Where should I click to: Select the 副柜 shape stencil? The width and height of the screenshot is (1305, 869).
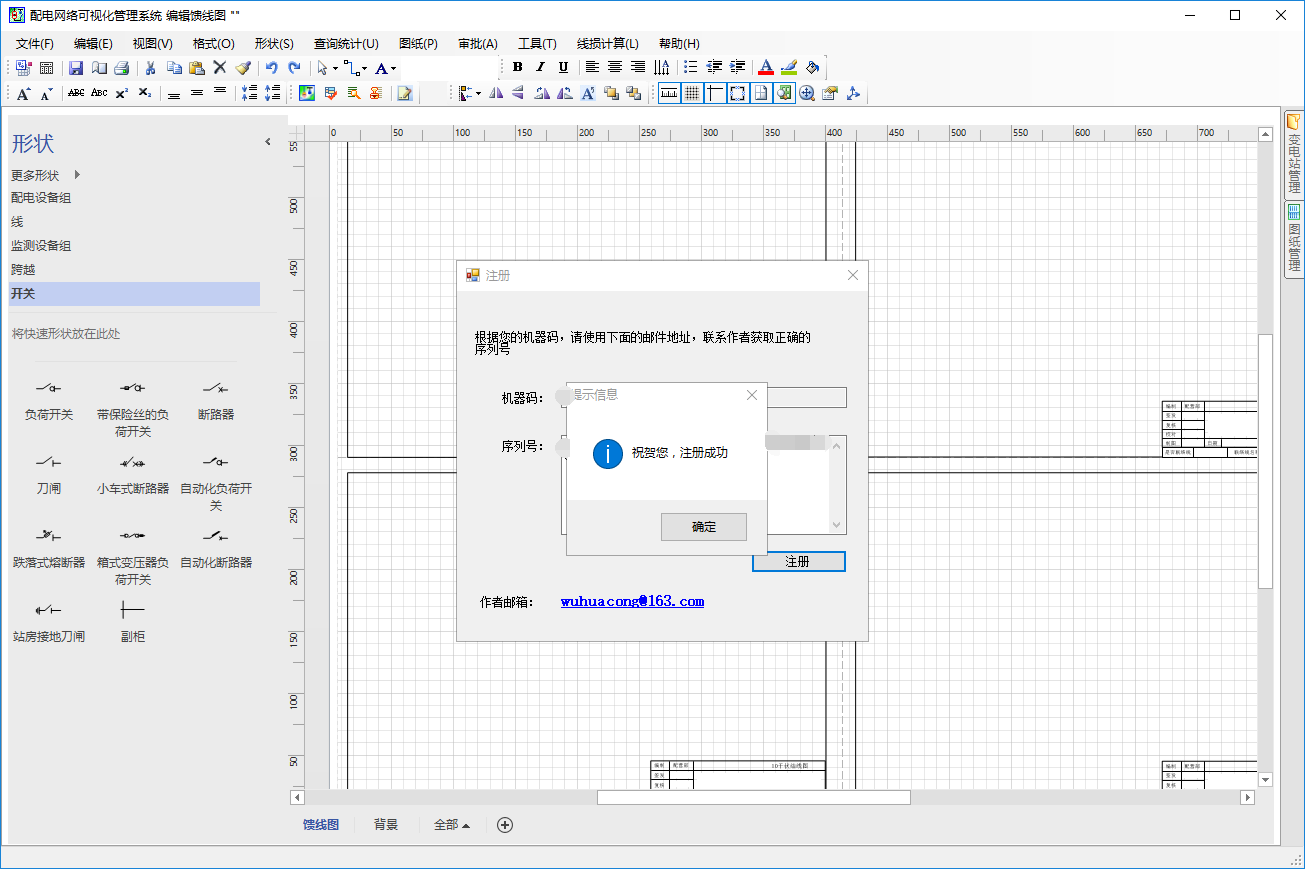tap(133, 622)
